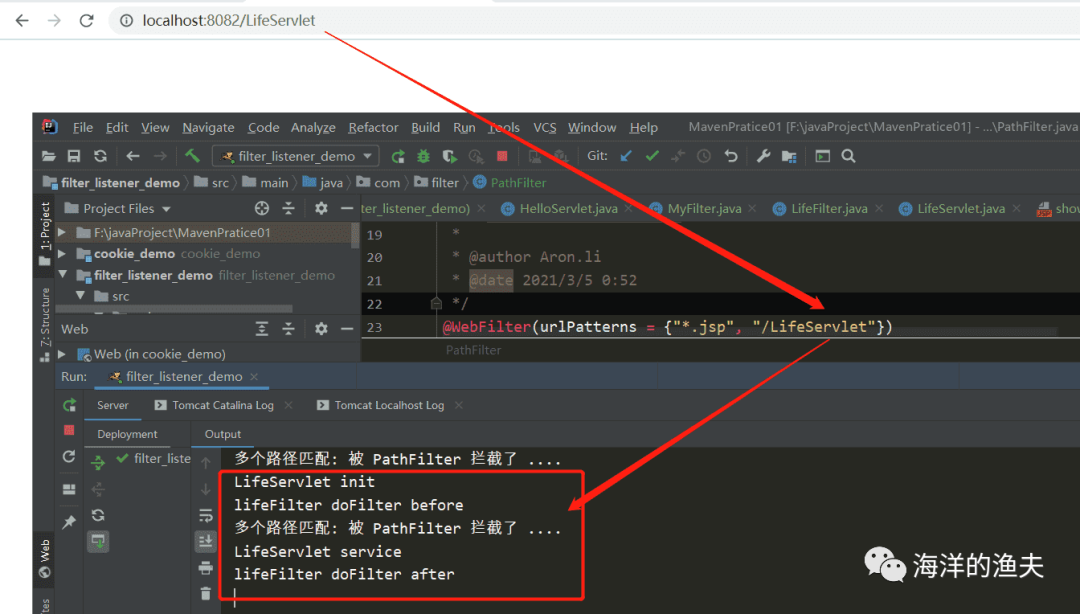The height and width of the screenshot is (614, 1080).
Task: Expand the F:\javaProject\MavenPratice01 node
Action: (x=62, y=232)
